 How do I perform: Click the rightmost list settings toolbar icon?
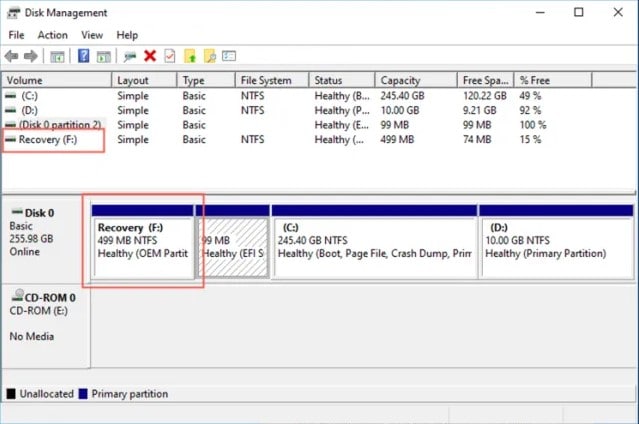[x=230, y=56]
